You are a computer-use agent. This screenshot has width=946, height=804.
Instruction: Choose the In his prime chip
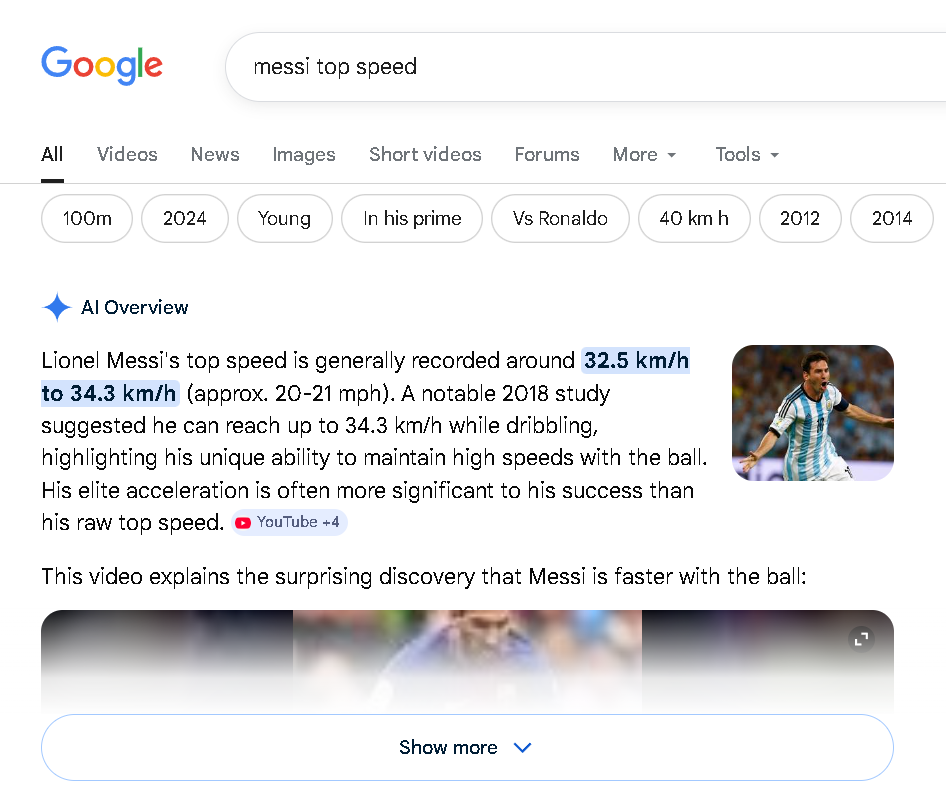pyautogui.click(x=411, y=218)
